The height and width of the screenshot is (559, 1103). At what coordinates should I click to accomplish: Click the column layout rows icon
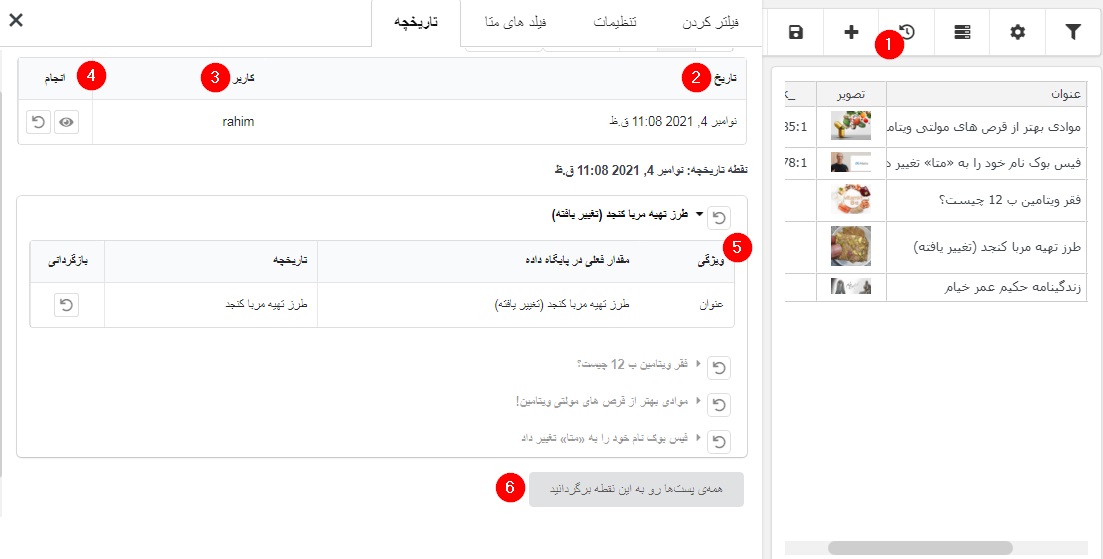tap(962, 33)
